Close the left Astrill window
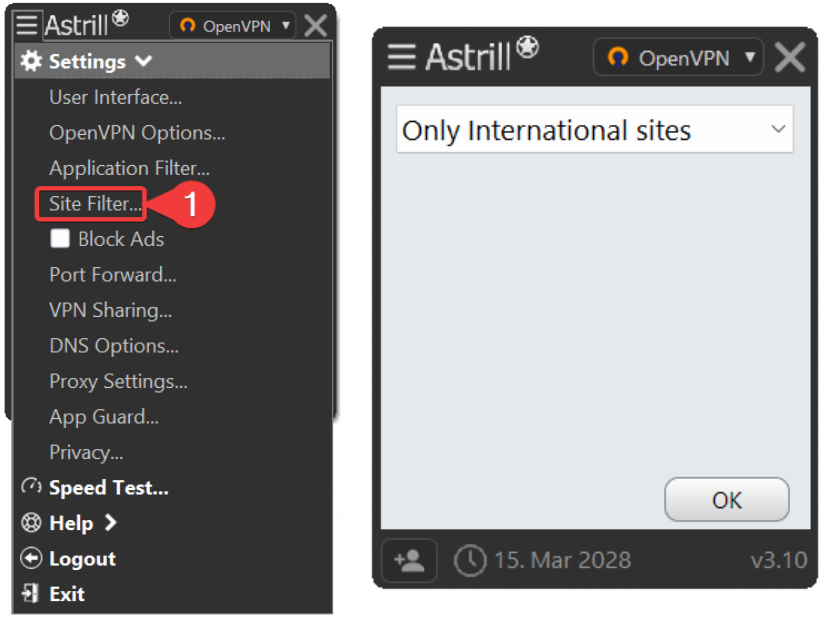This screenshot has height=619, width=826. tap(316, 25)
